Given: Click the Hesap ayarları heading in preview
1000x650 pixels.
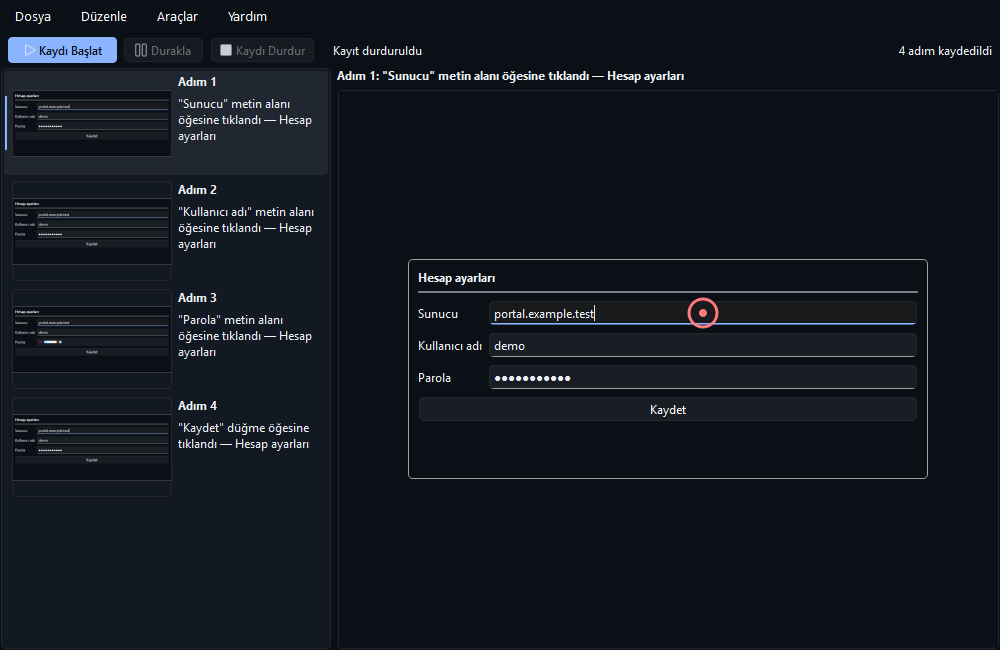Looking at the screenshot, I should point(457,278).
